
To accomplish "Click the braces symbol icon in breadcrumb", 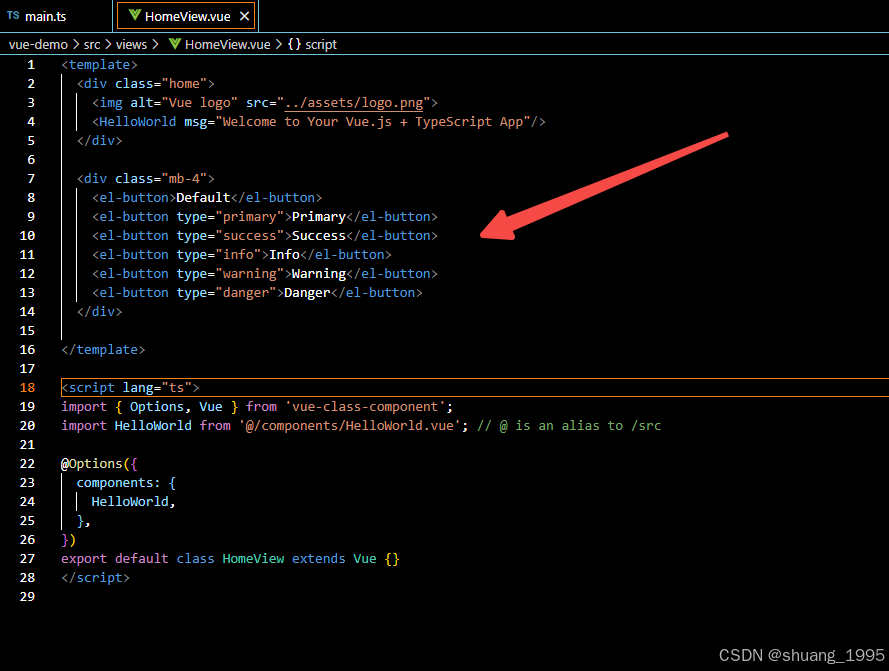I will 294,44.
